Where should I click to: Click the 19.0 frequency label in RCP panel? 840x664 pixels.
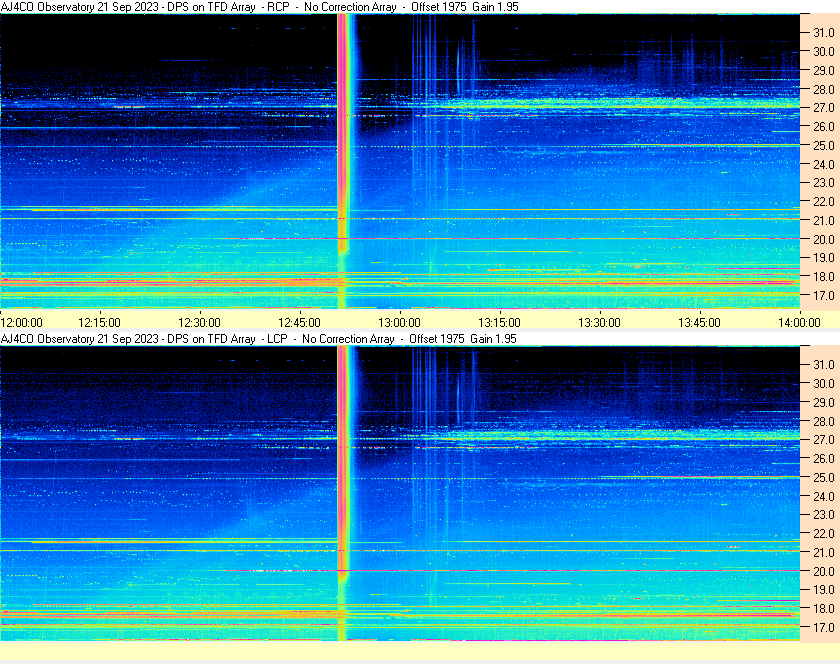[824, 258]
